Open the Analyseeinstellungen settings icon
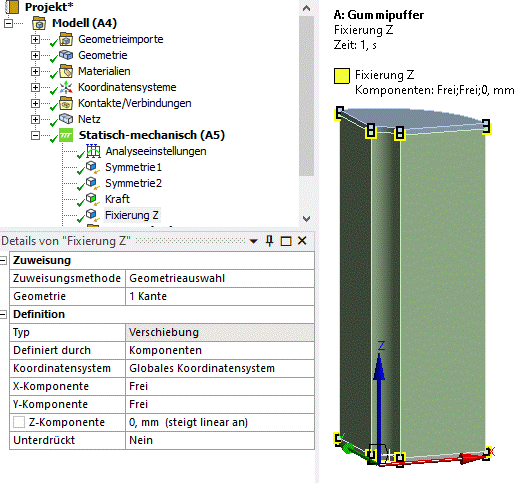Image resolution: width=526 pixels, height=483 pixels. pos(93,151)
